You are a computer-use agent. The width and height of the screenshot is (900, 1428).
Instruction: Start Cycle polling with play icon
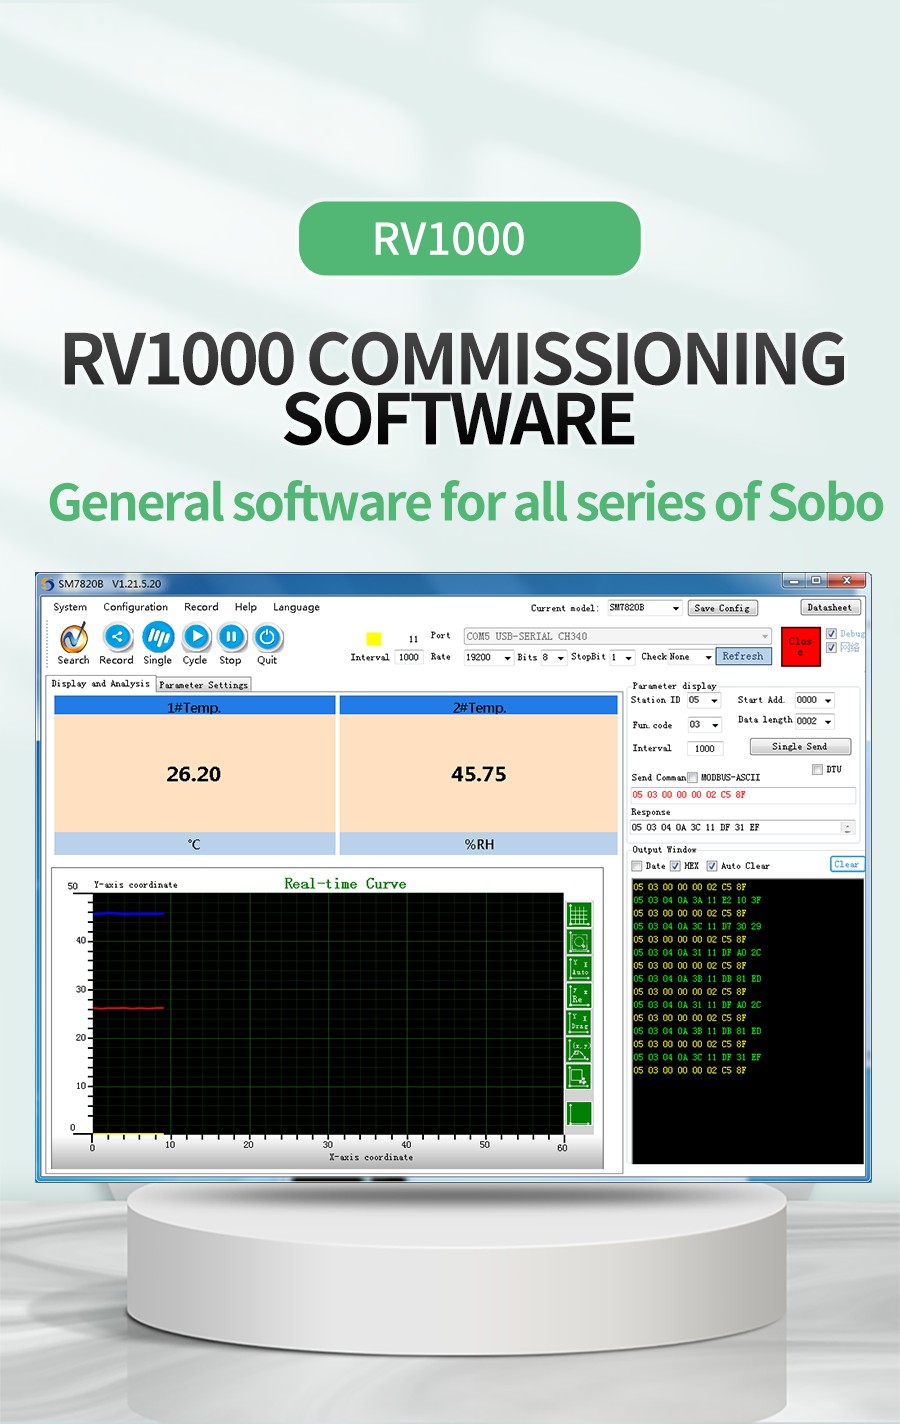pyautogui.click(x=196, y=637)
